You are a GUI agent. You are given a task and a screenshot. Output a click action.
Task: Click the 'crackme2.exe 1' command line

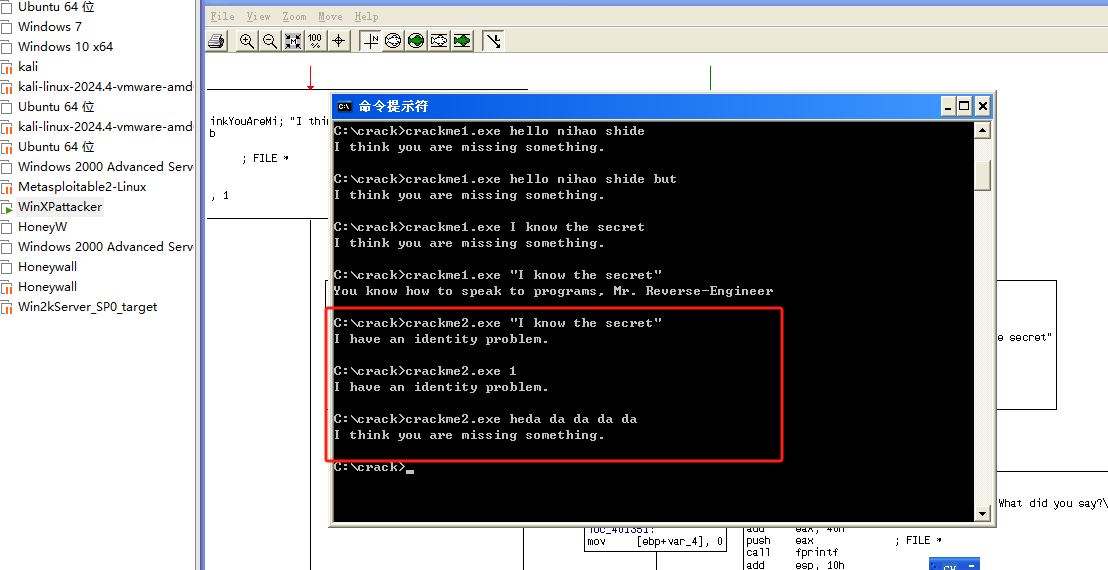click(425, 371)
